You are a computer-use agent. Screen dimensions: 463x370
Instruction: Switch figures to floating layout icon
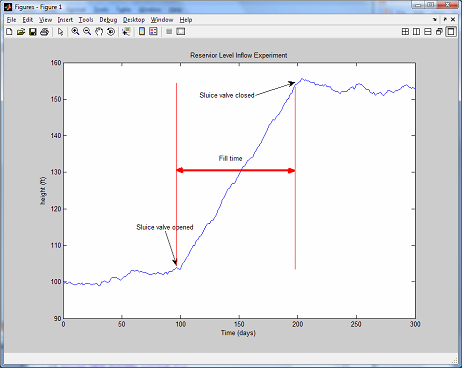439,32
